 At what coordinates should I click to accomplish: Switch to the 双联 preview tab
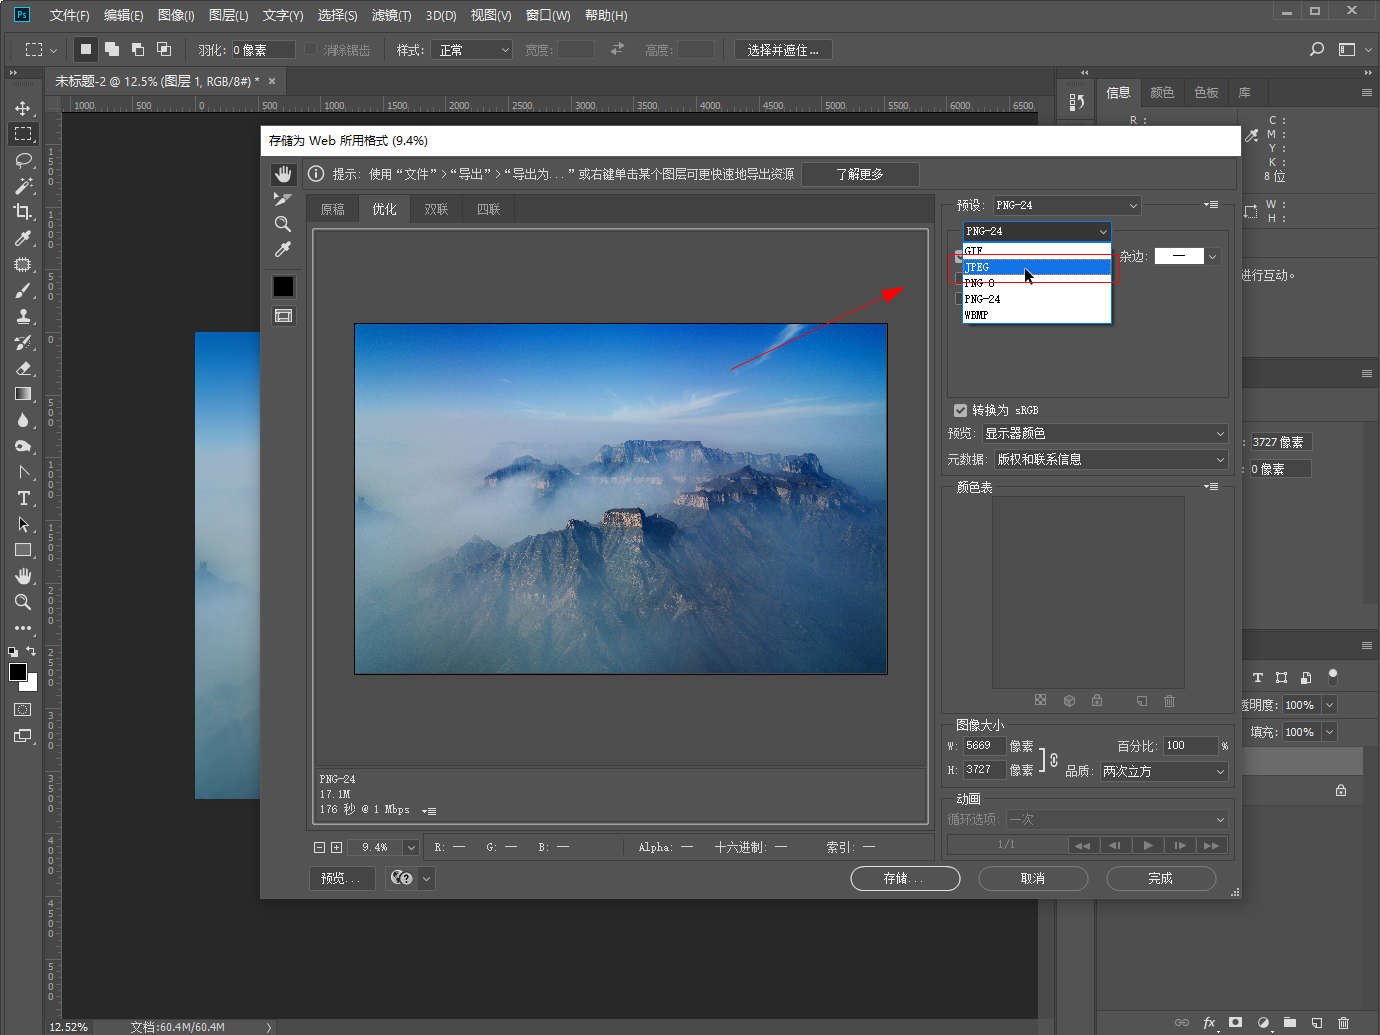point(436,209)
